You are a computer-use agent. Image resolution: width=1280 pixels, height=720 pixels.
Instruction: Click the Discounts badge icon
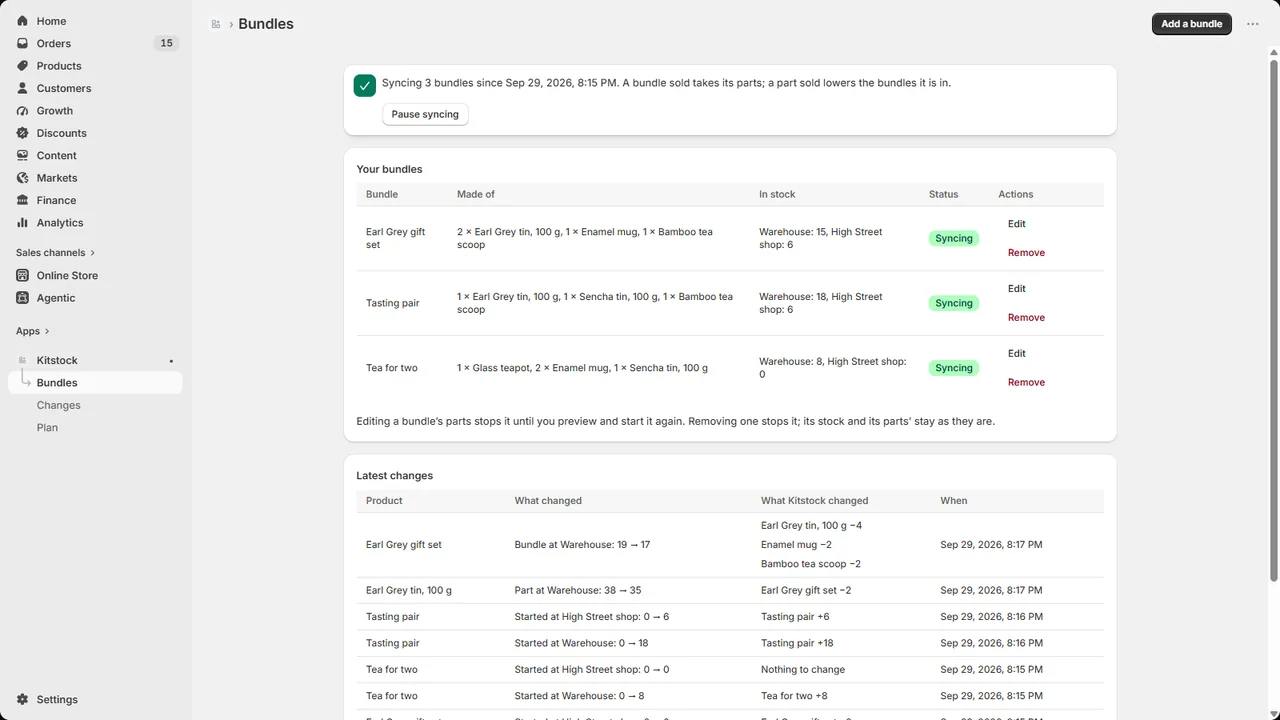click(x=22, y=133)
